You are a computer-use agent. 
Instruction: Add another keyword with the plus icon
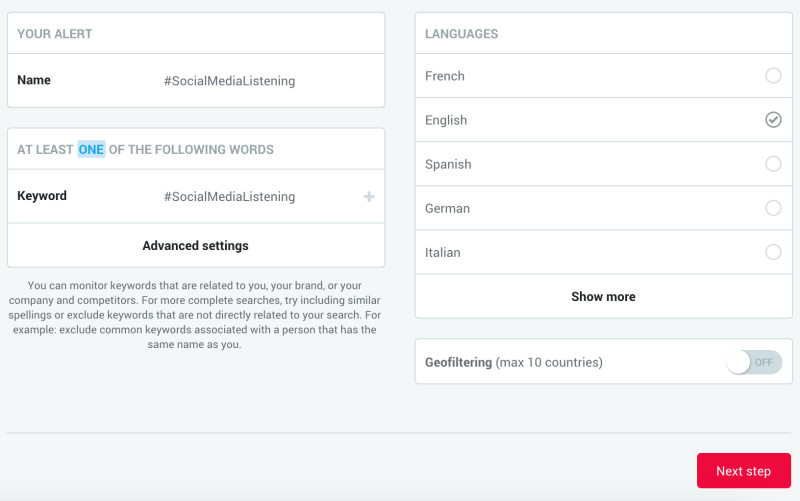(x=369, y=196)
